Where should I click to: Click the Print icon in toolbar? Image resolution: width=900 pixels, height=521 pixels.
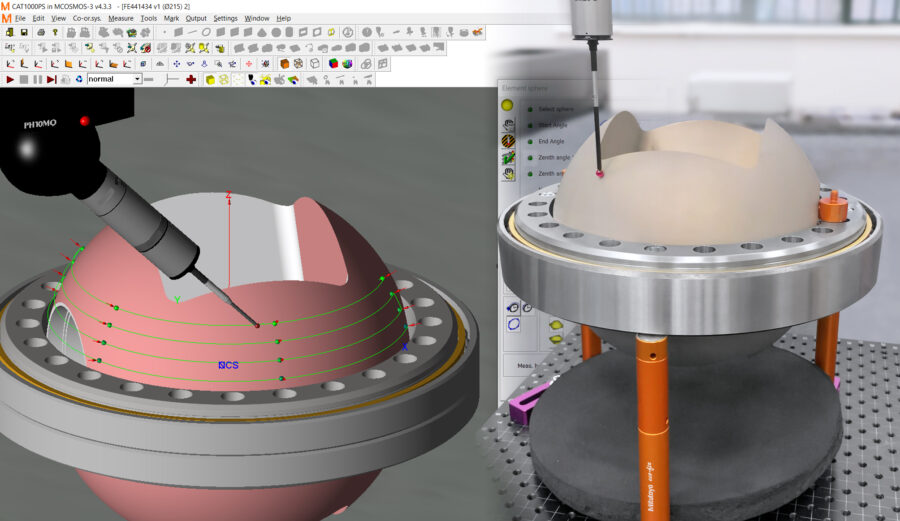click(41, 32)
